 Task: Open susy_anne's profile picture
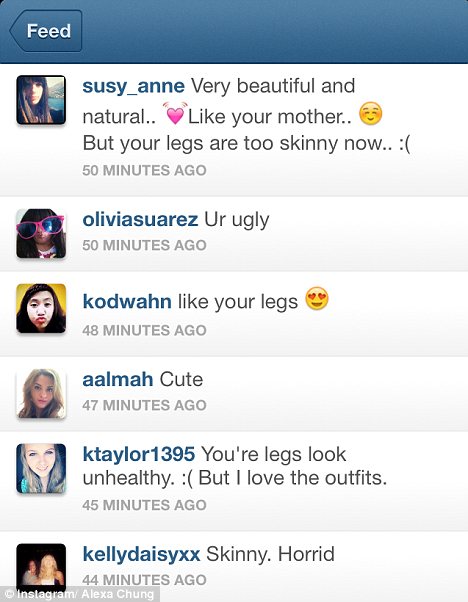click(41, 100)
